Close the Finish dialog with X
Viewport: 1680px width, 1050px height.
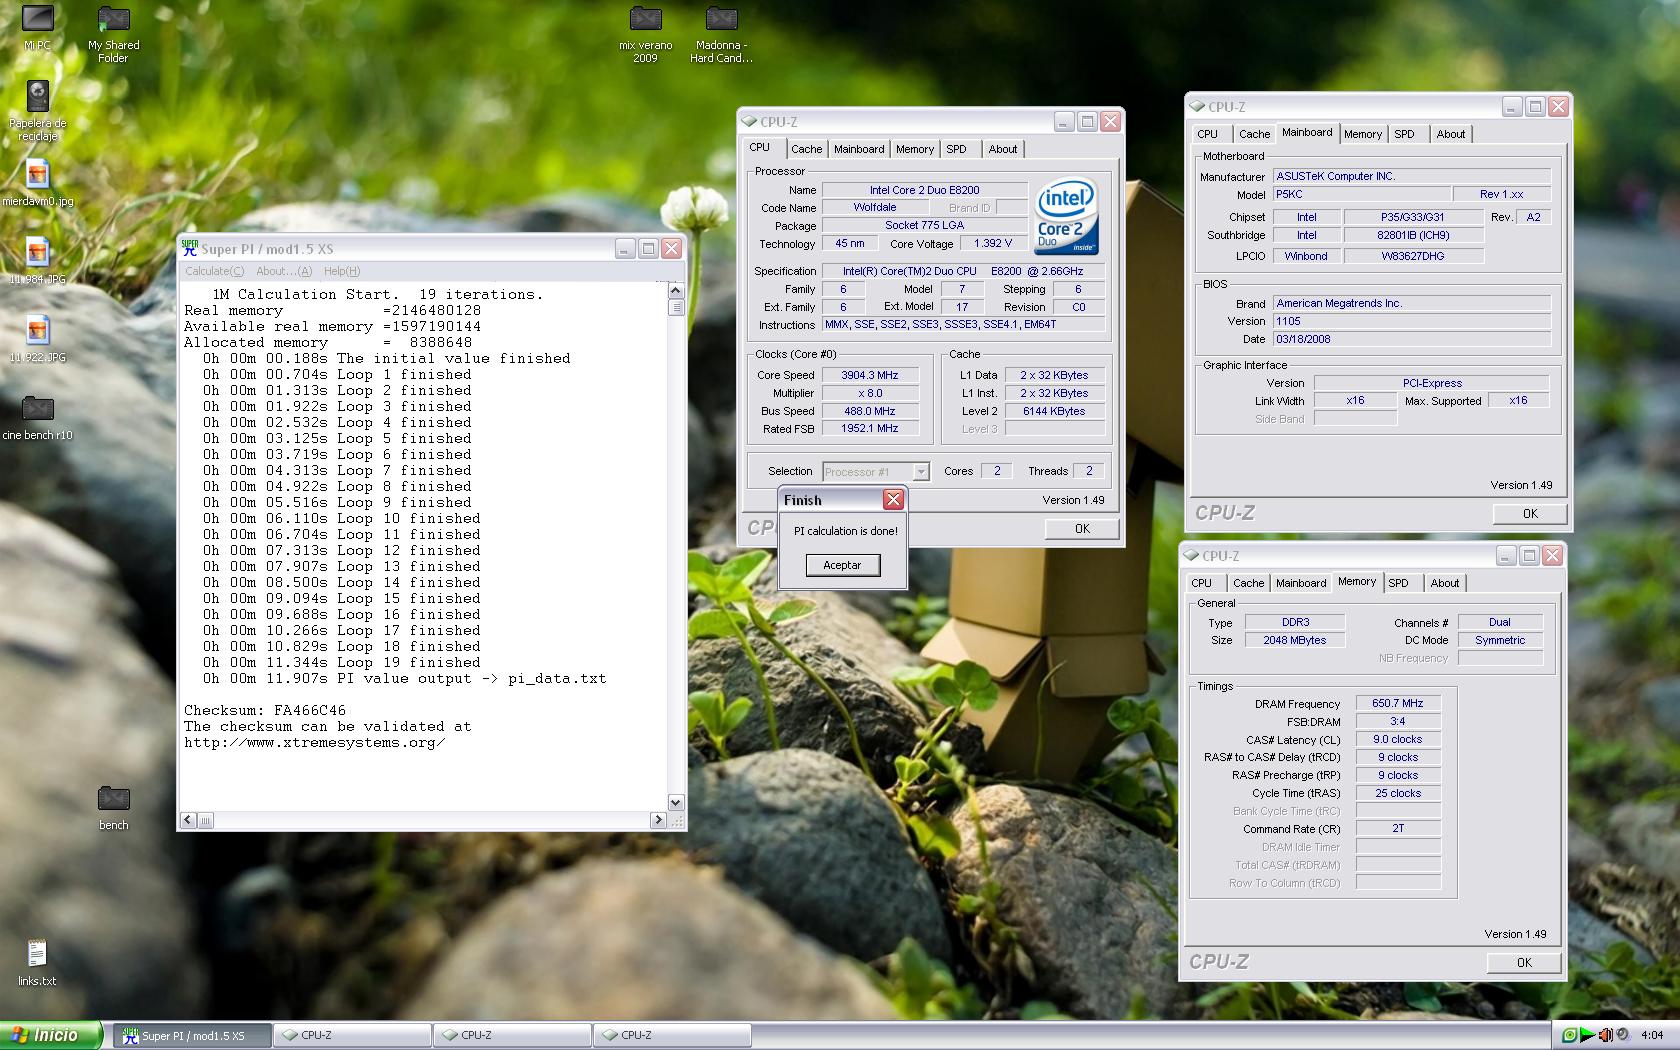pos(893,499)
